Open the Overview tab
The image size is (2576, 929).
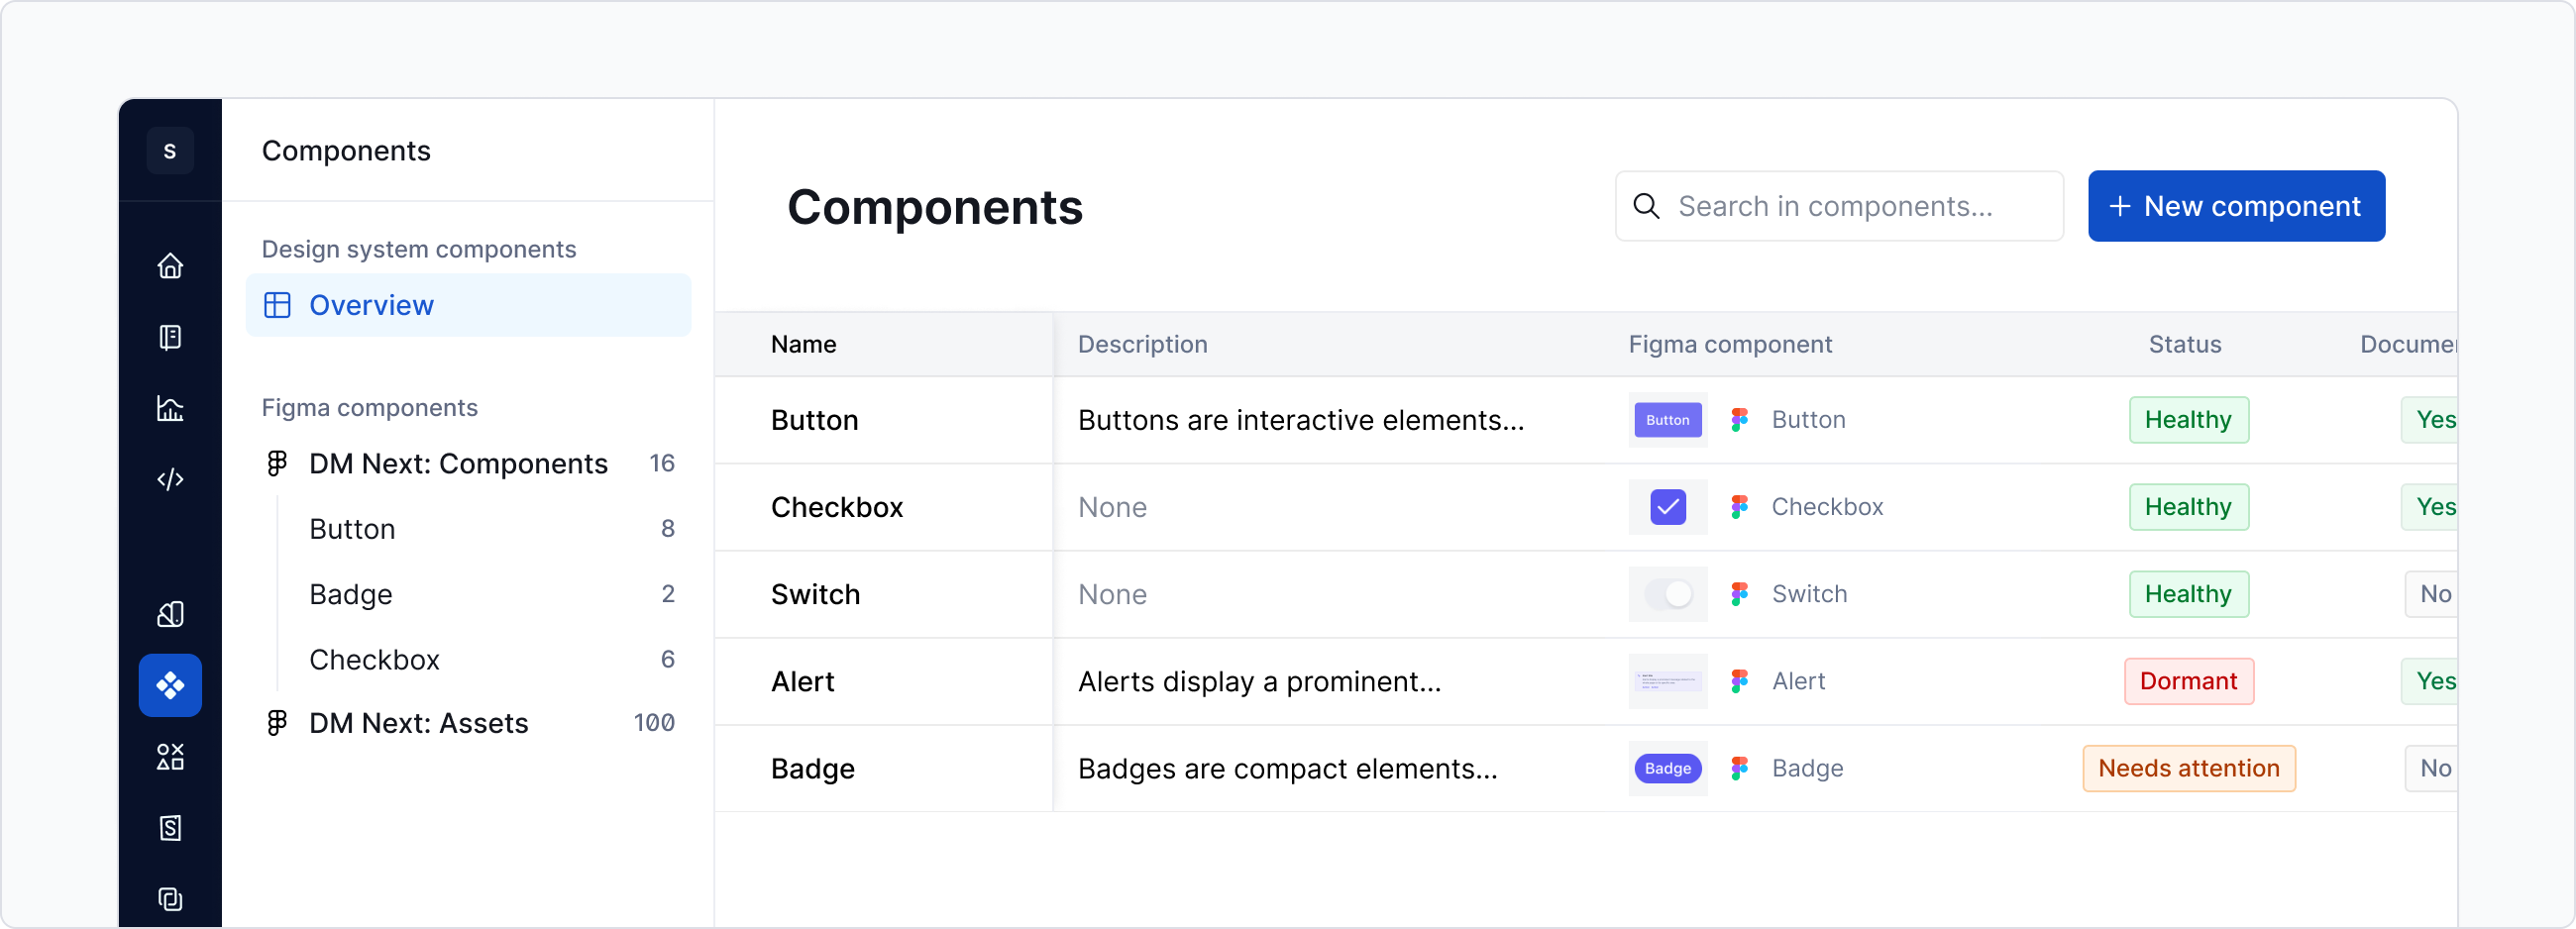[x=371, y=305]
